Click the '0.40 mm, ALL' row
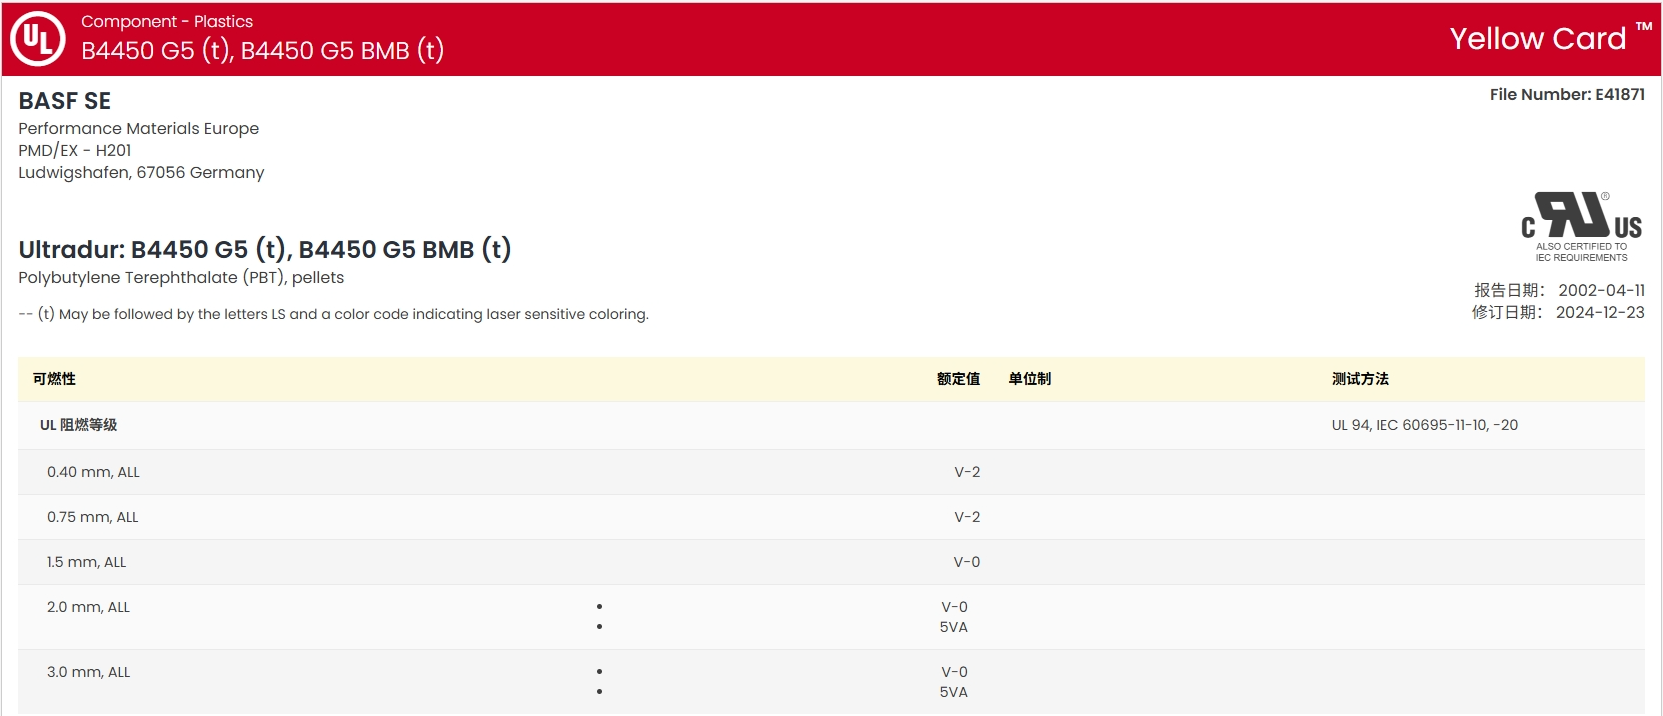 [831, 472]
